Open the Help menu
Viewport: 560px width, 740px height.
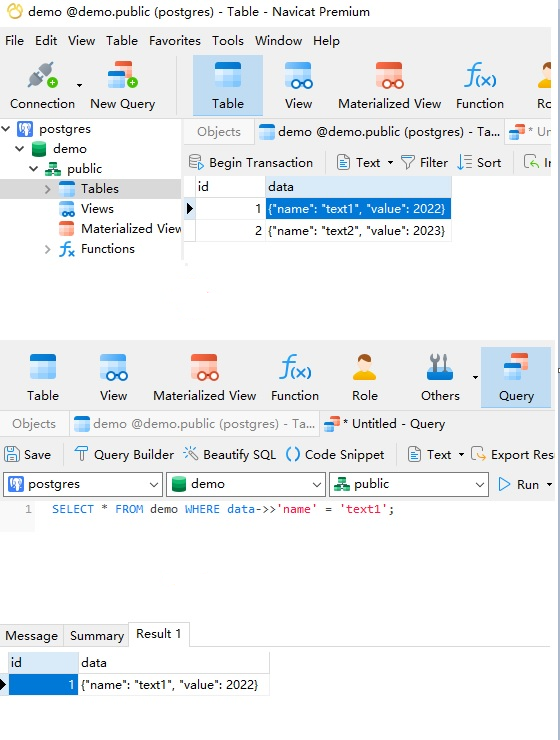coord(326,41)
